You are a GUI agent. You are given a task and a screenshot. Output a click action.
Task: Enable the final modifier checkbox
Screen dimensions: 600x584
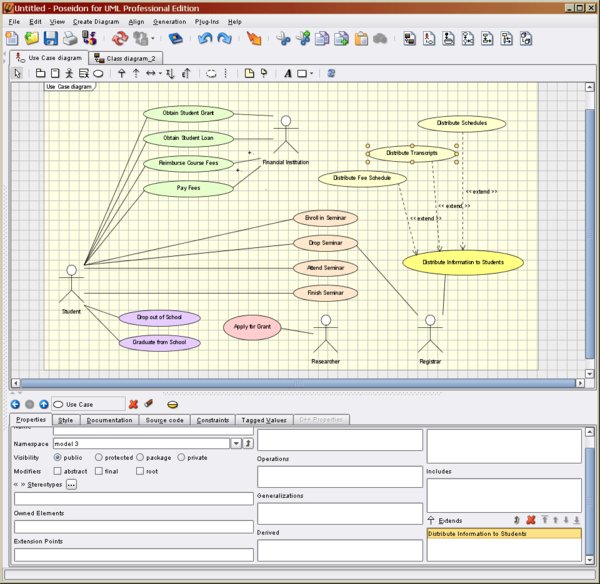tap(99, 471)
